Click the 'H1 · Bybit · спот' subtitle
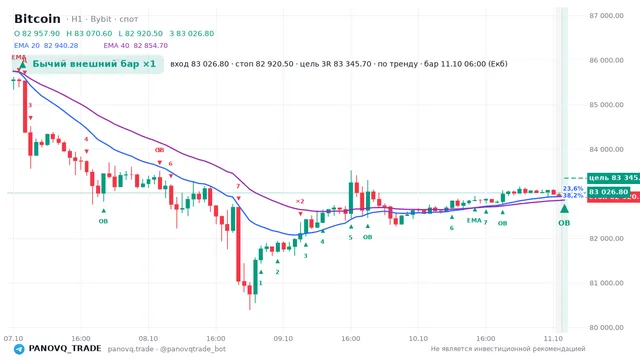Viewport: 640px width, 360px height. click(x=102, y=19)
